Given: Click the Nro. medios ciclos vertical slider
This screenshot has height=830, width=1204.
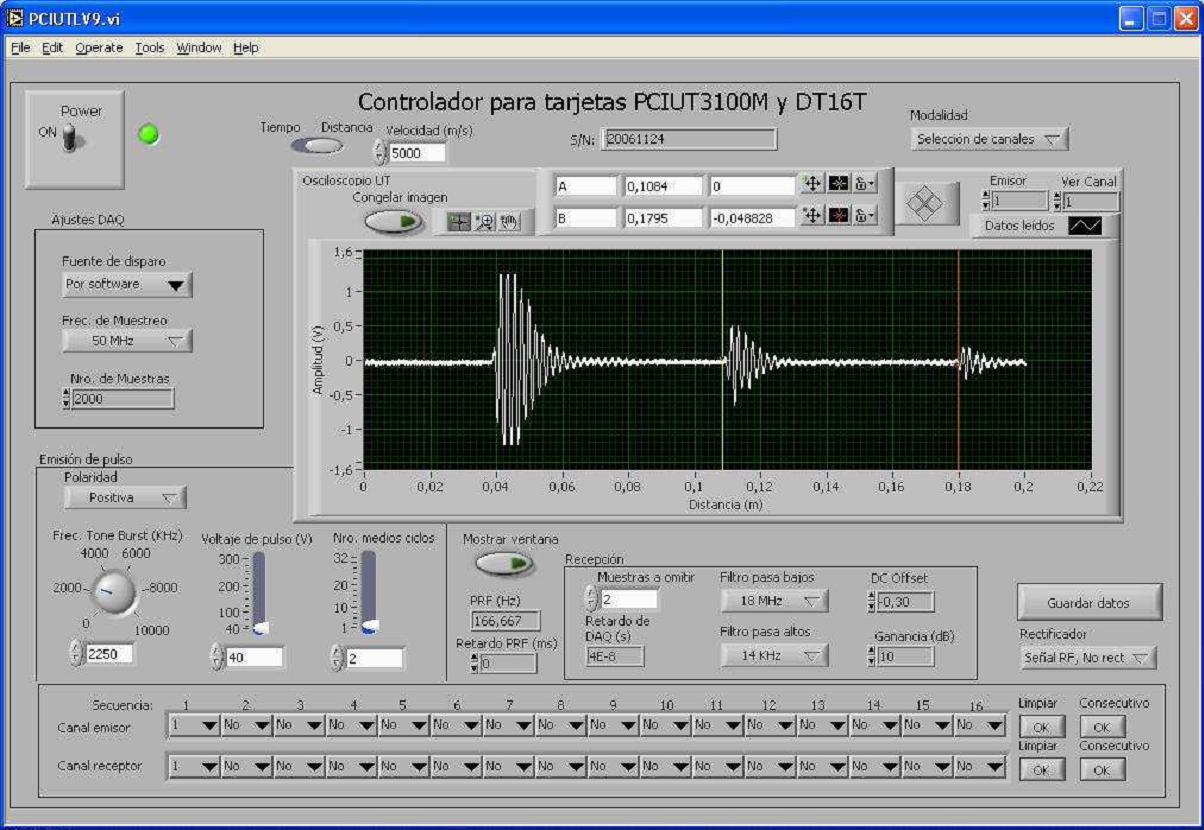Looking at the screenshot, I should [368, 593].
